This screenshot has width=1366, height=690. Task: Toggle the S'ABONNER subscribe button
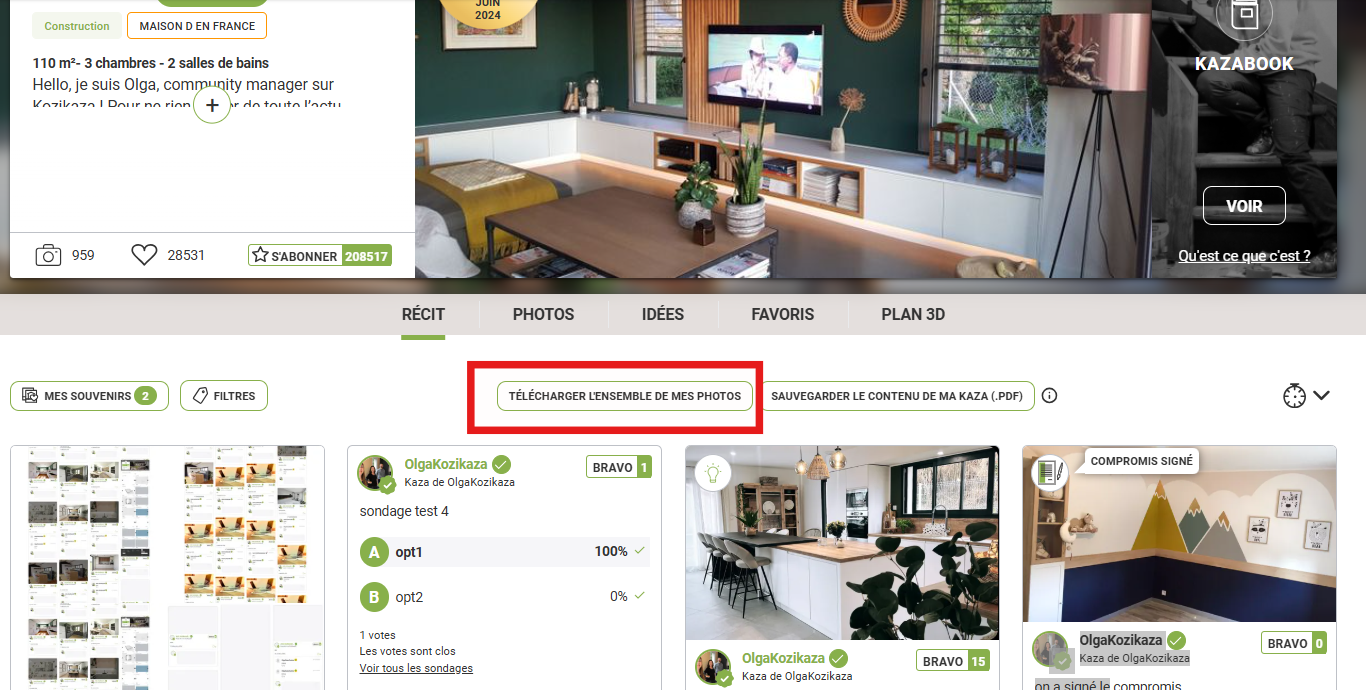tap(320, 255)
